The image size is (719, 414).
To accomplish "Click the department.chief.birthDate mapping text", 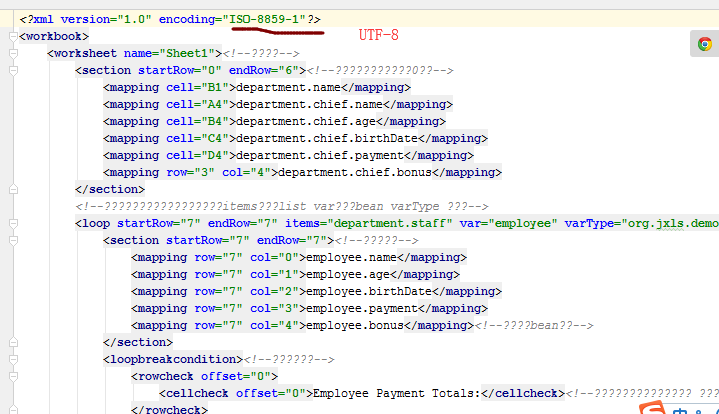I will 327,138.
